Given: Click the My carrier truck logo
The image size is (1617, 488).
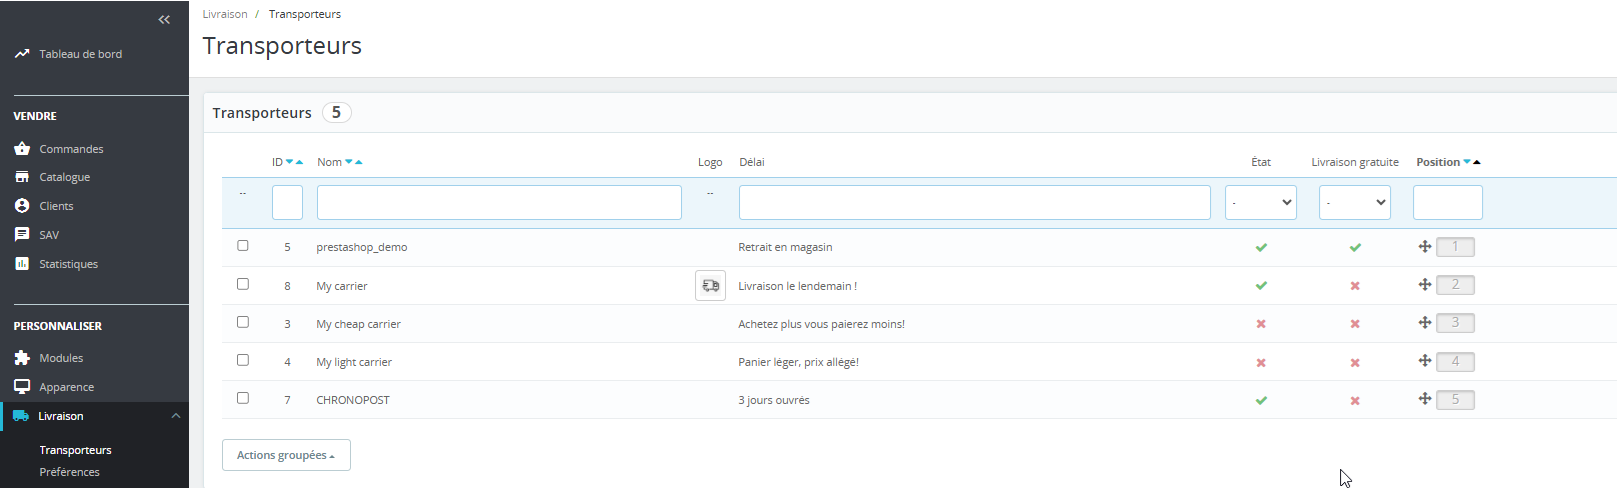Looking at the screenshot, I should [710, 286].
